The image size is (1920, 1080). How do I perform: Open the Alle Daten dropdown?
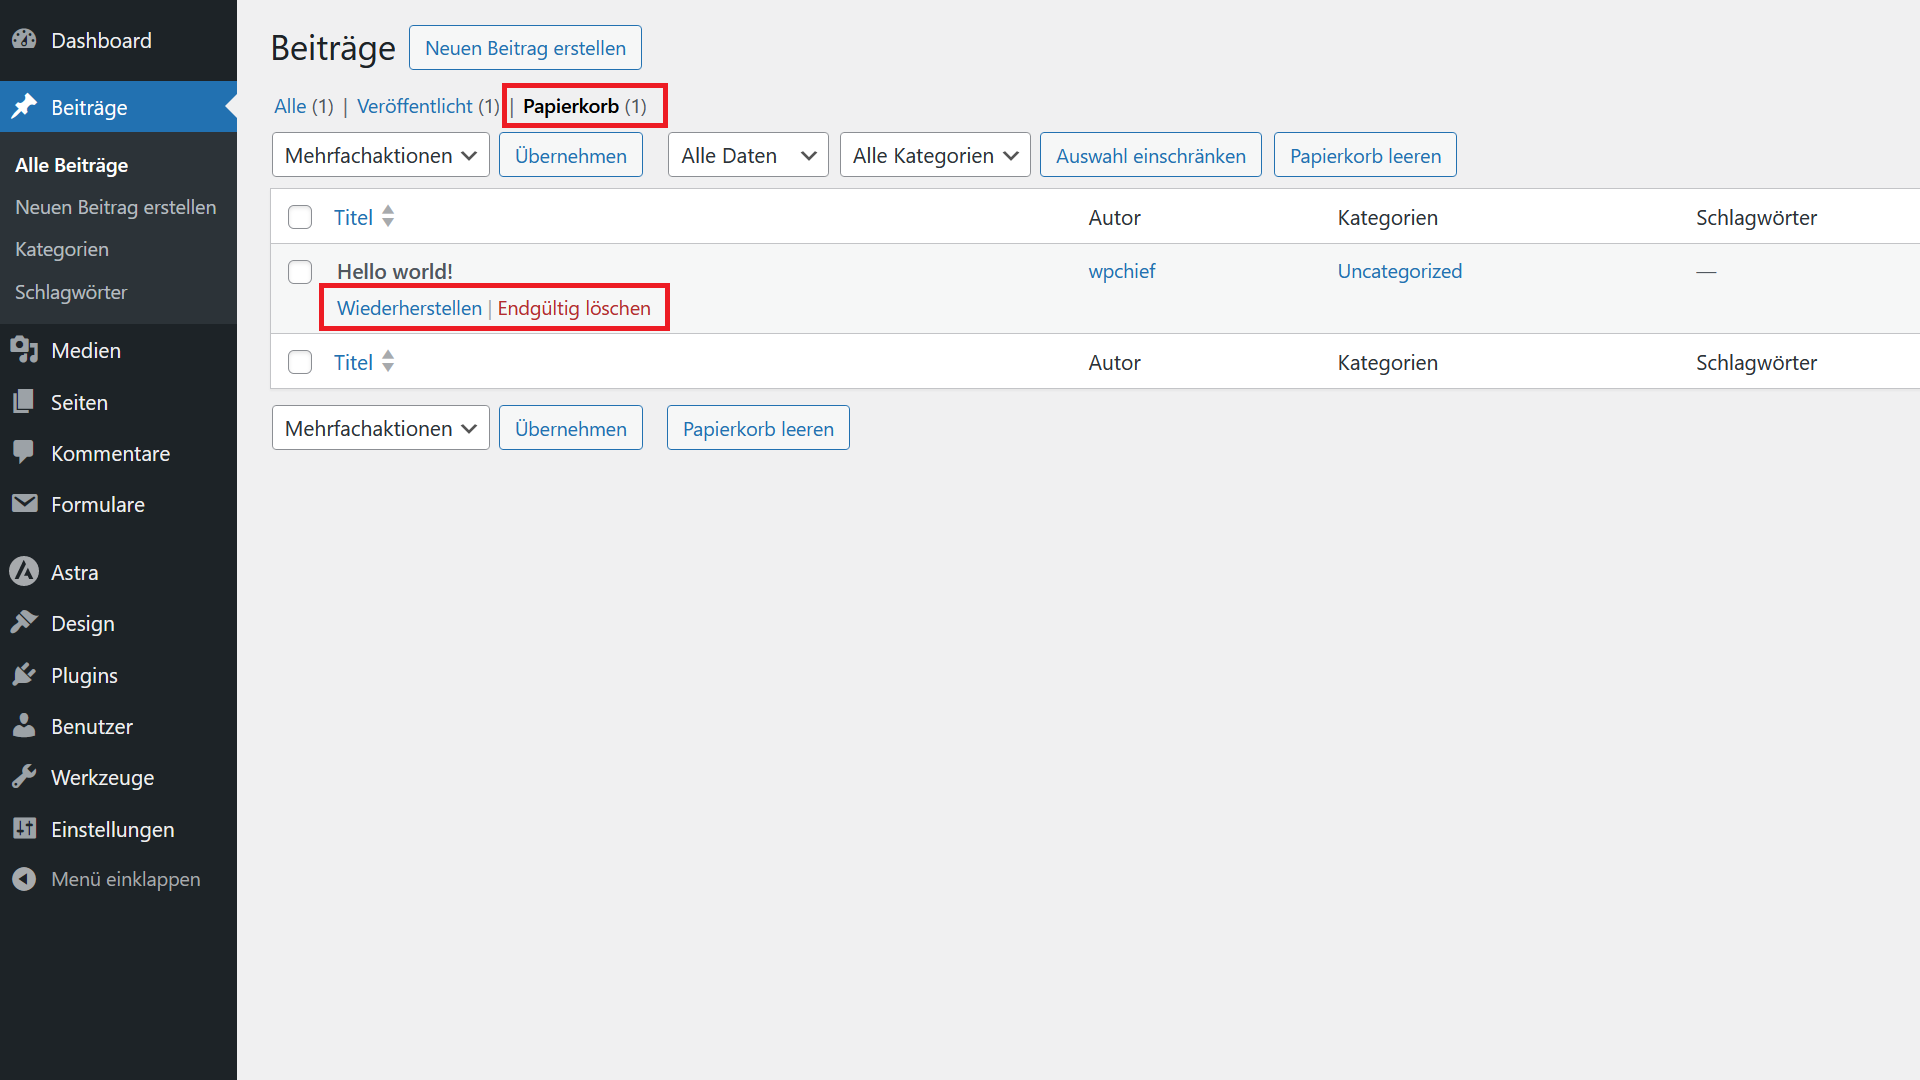(x=748, y=155)
